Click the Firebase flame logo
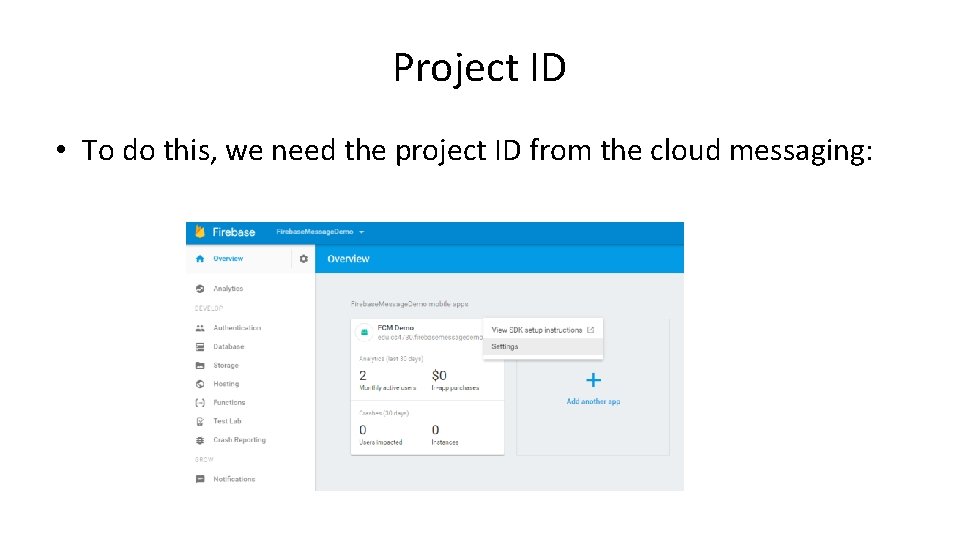 [x=200, y=231]
